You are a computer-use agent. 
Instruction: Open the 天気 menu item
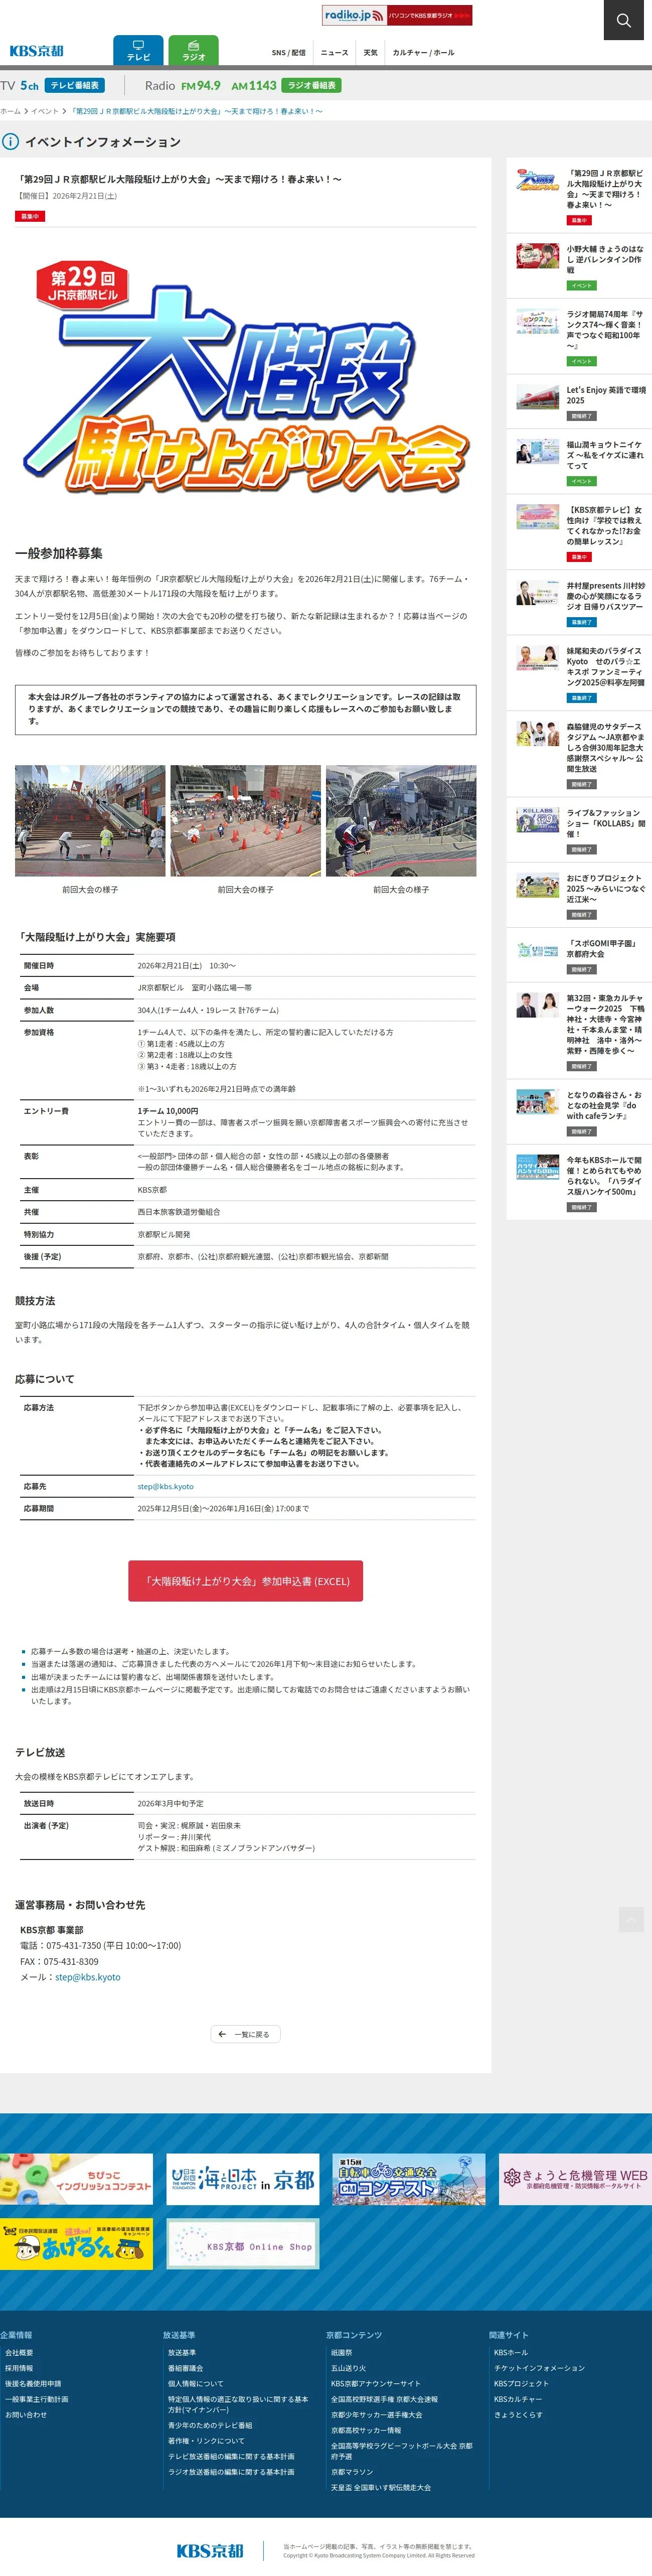370,52
